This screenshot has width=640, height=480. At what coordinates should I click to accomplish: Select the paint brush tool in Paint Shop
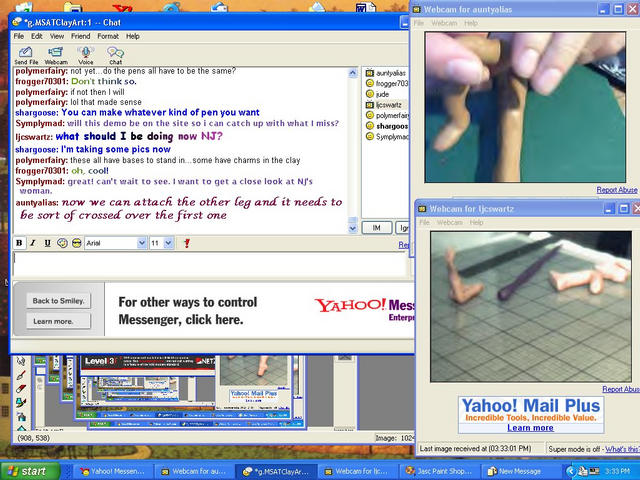(x=21, y=375)
